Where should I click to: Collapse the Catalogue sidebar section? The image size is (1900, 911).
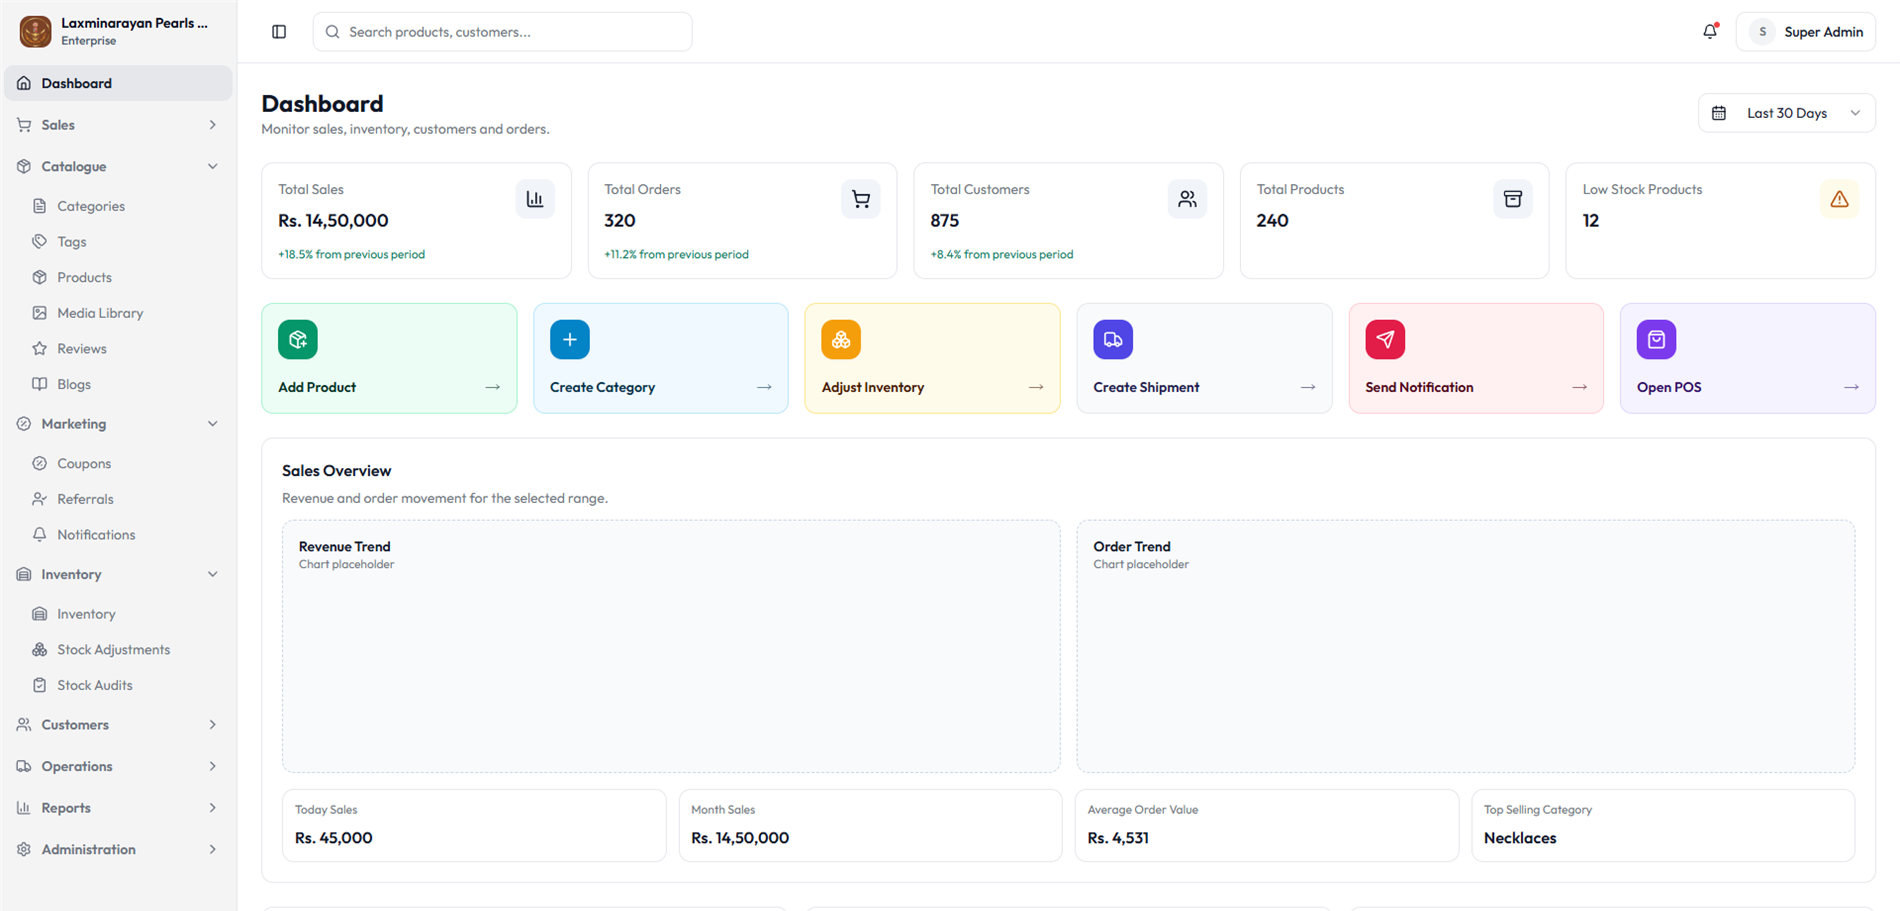118,166
